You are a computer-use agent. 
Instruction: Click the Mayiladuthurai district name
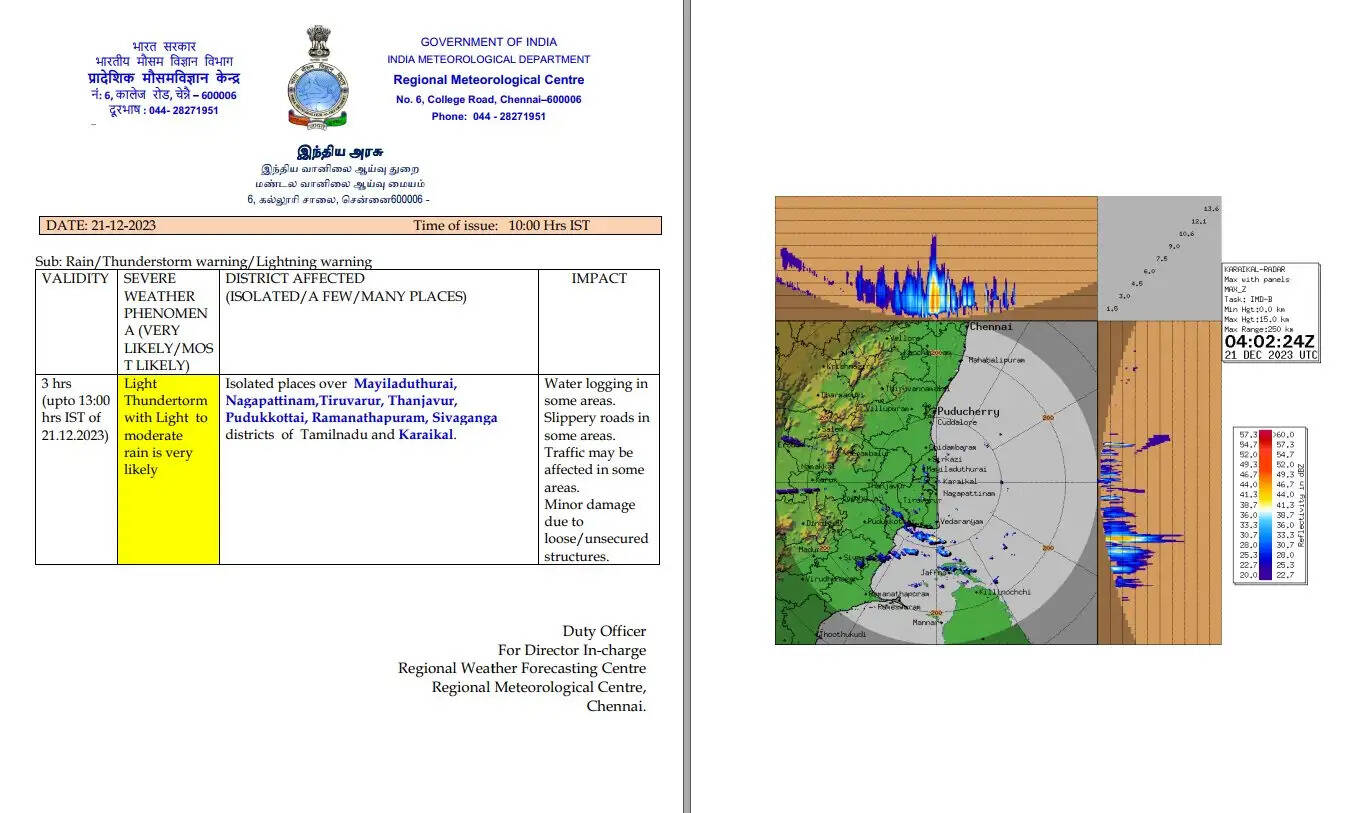coord(405,384)
